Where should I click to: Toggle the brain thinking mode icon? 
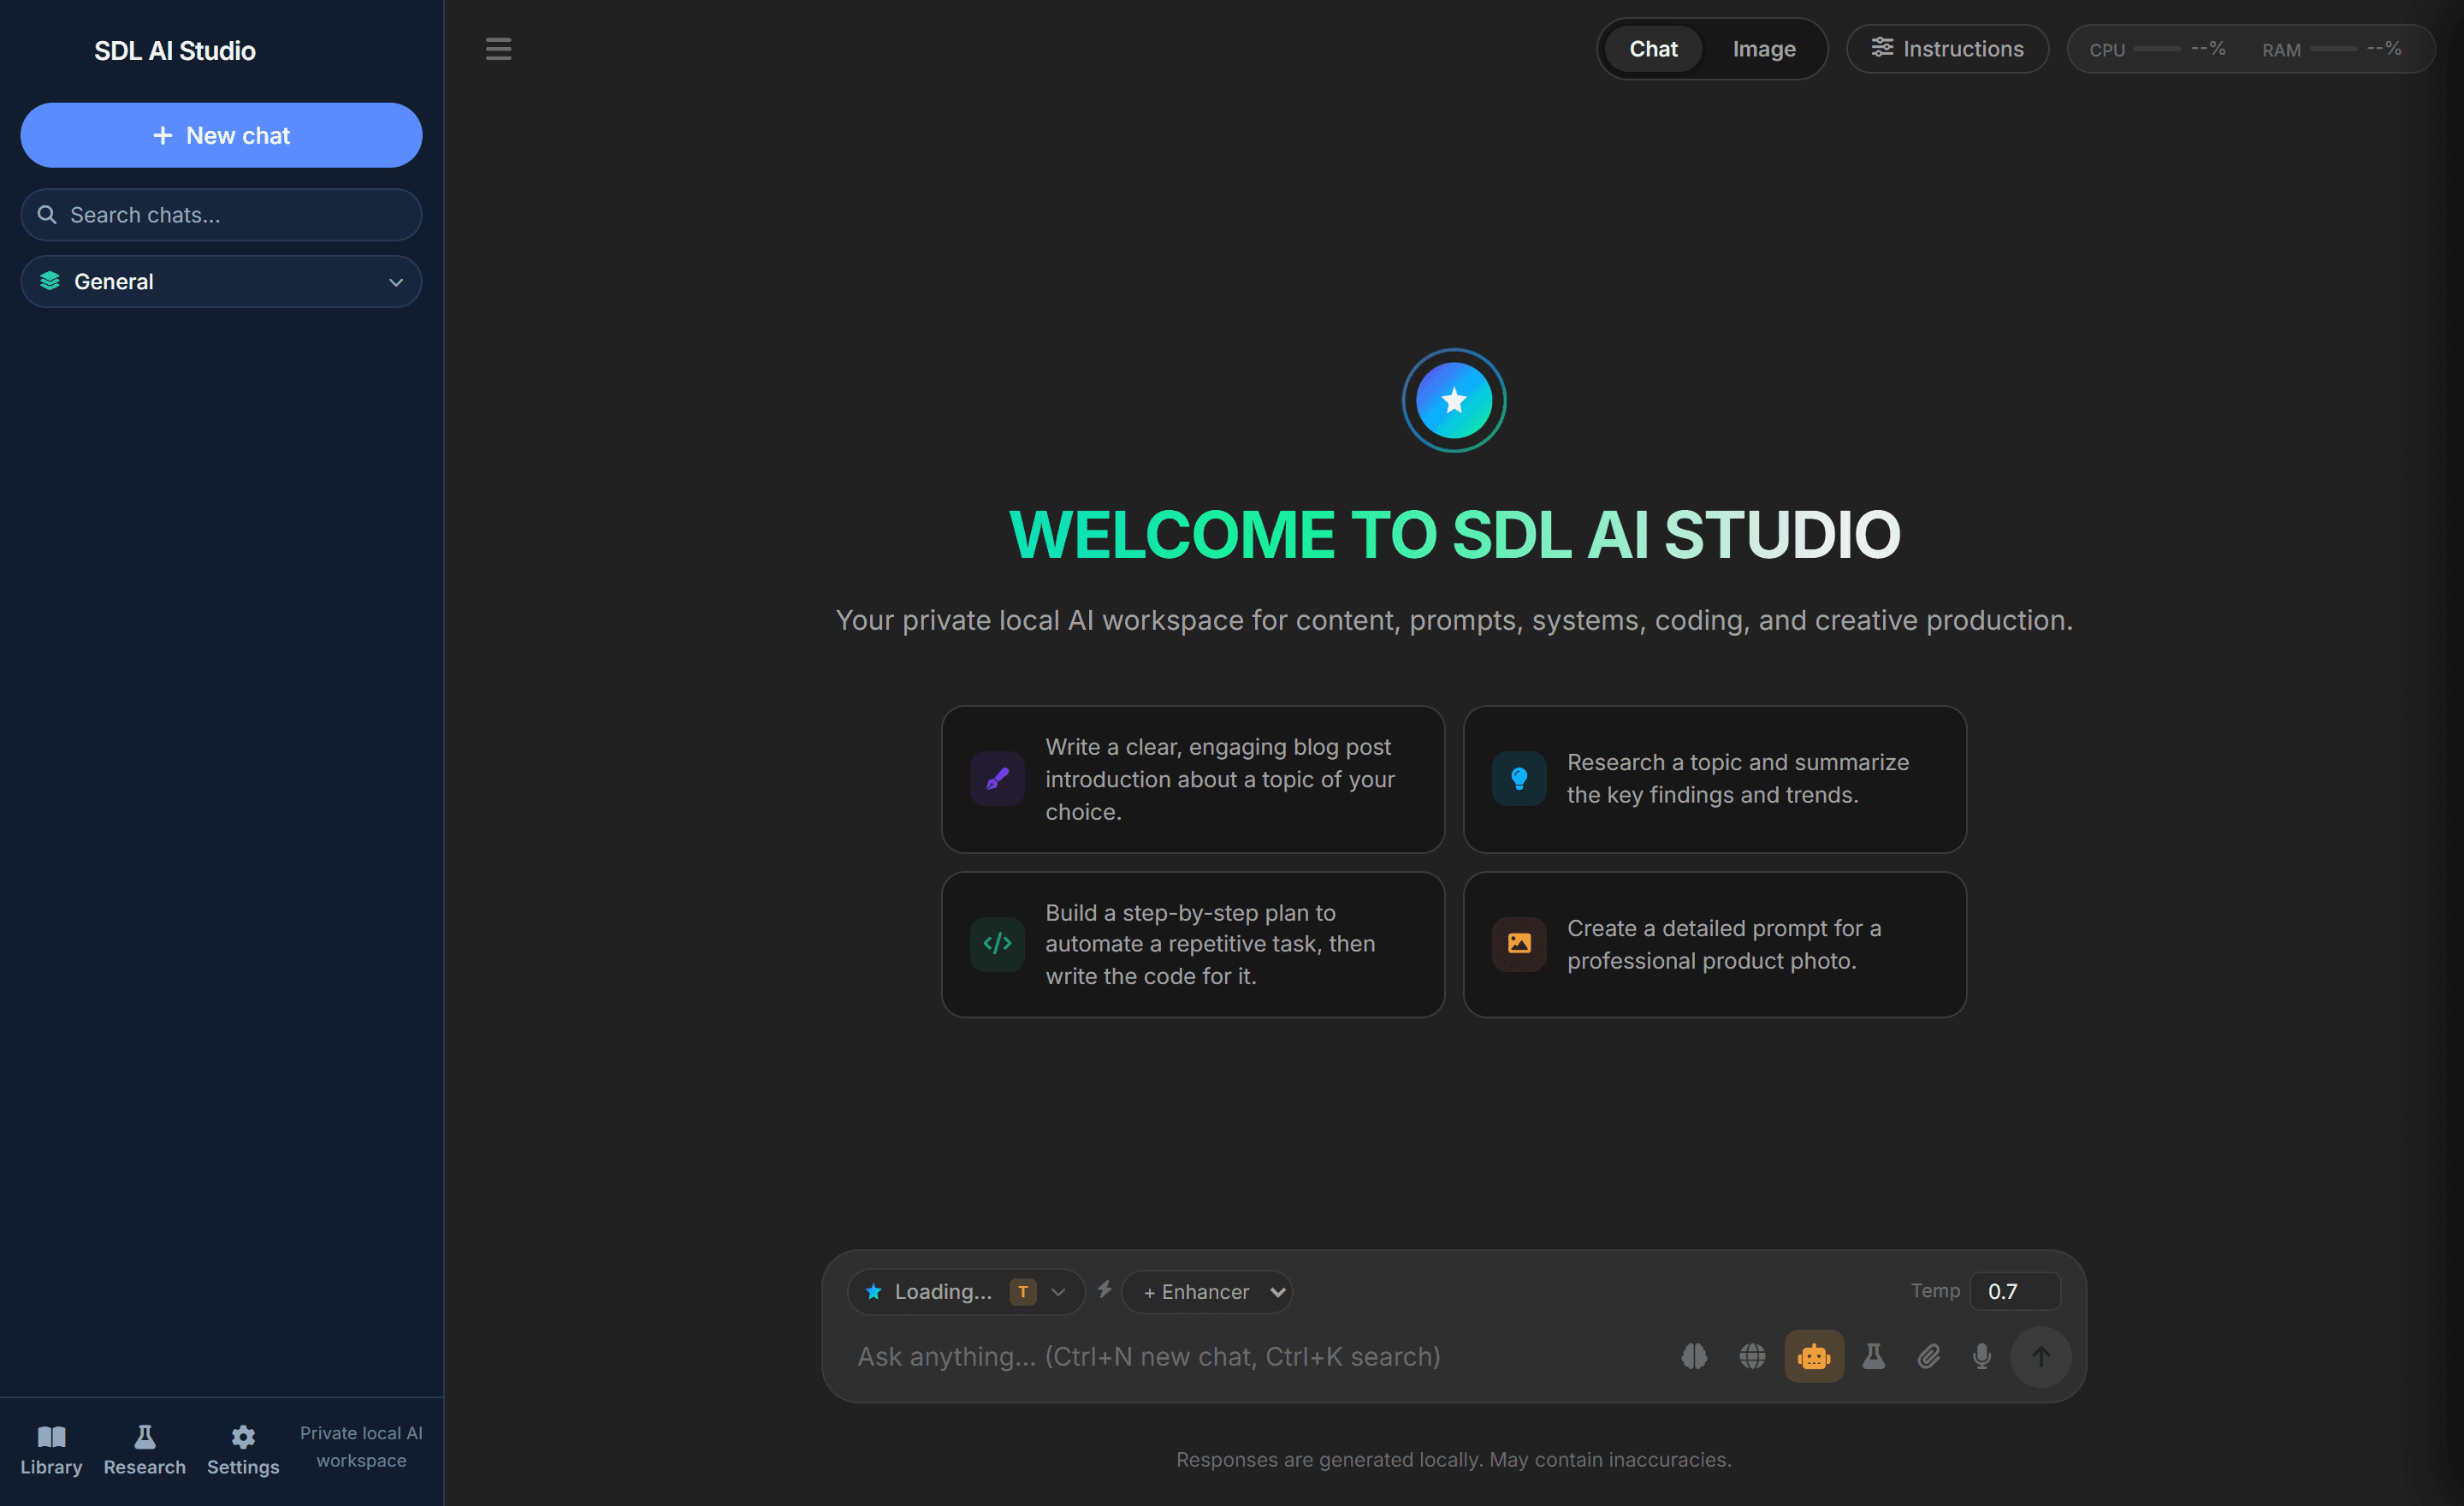1694,1356
